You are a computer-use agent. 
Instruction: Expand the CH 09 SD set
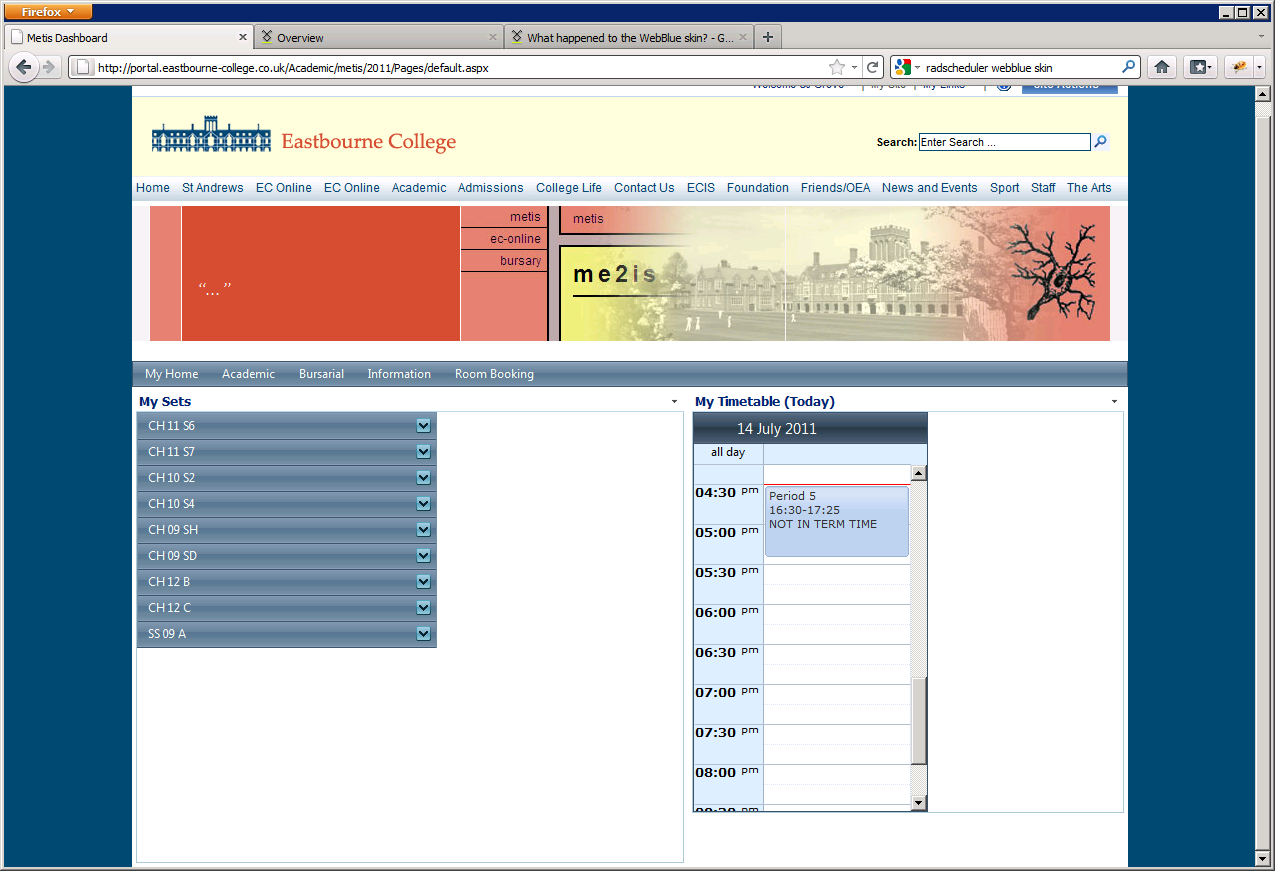click(x=424, y=556)
